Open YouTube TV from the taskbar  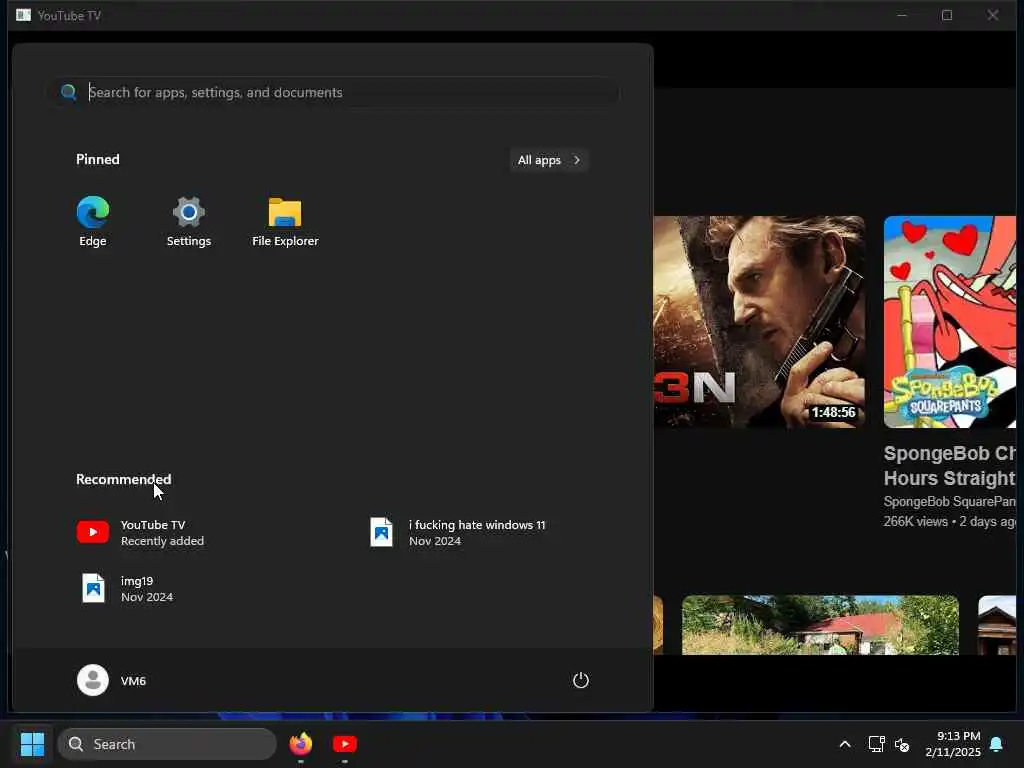[345, 744]
